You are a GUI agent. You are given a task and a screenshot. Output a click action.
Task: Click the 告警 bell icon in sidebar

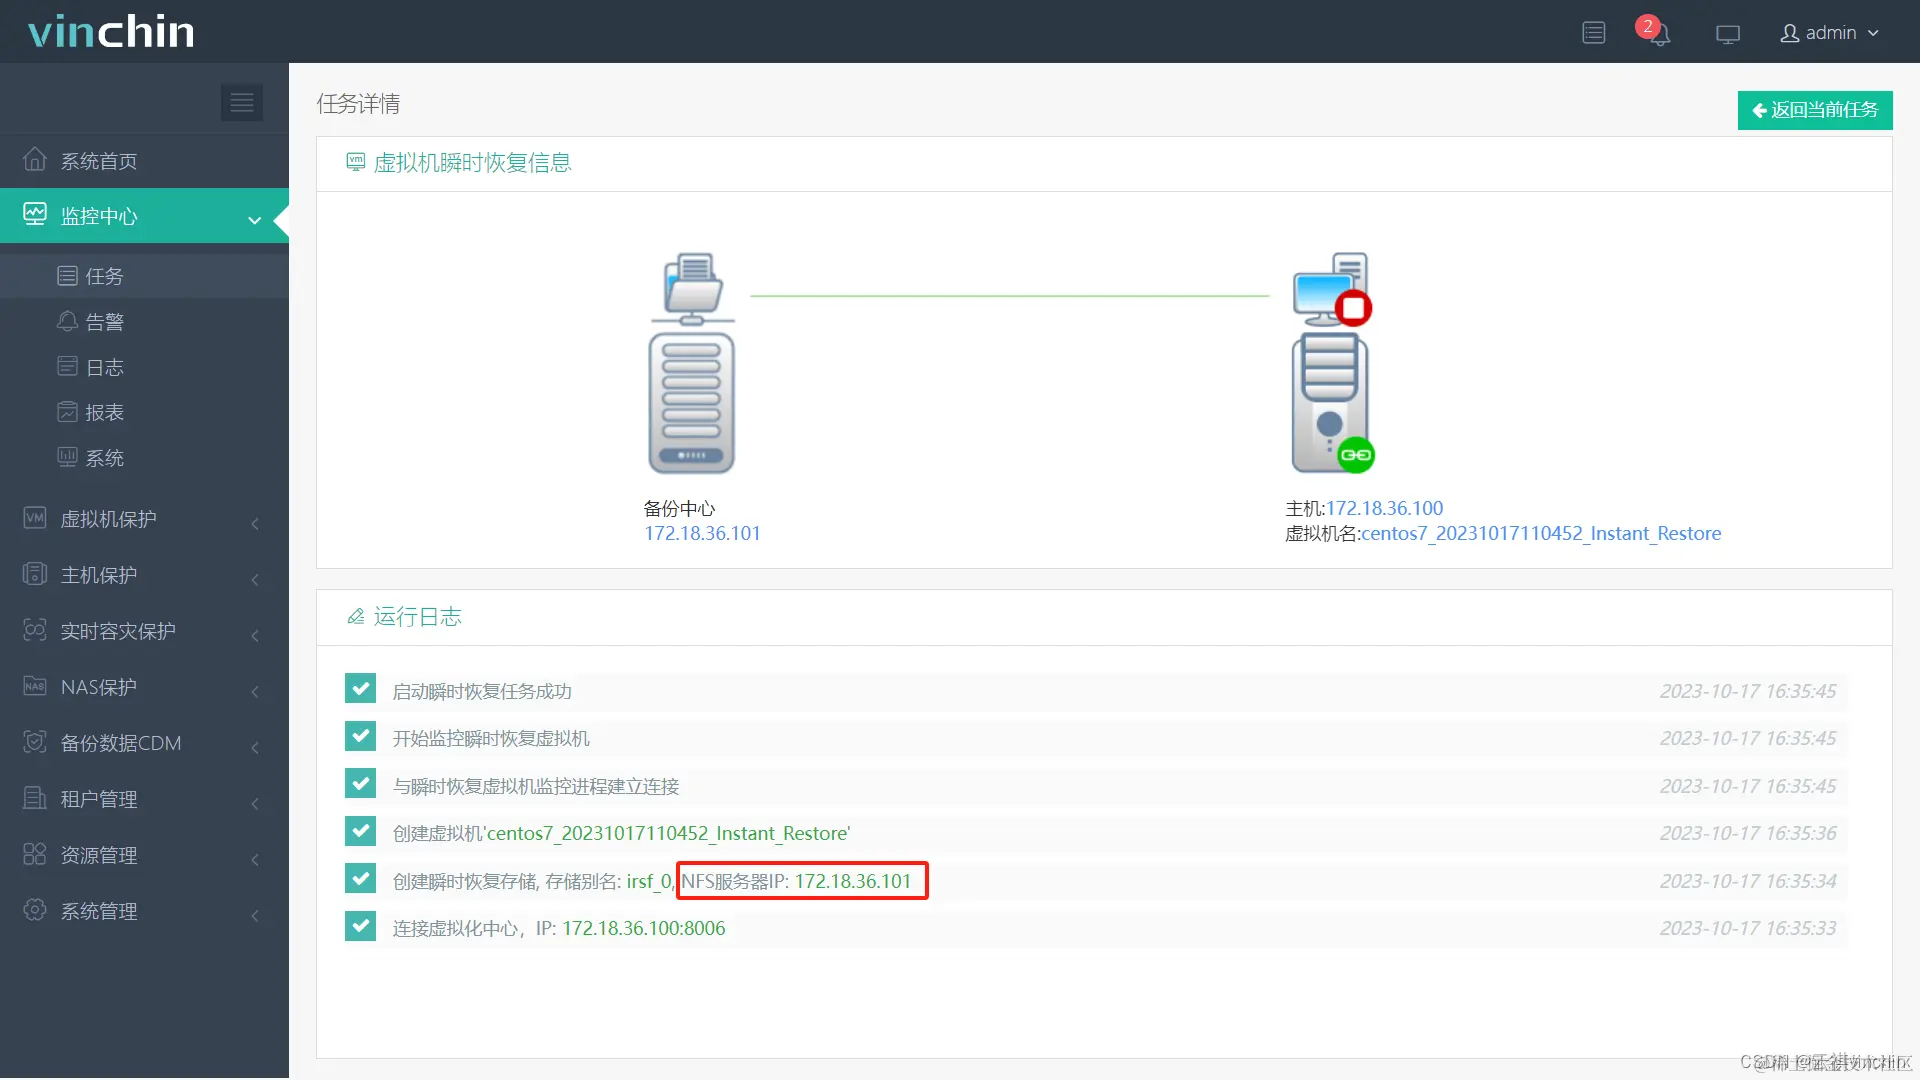pyautogui.click(x=67, y=321)
